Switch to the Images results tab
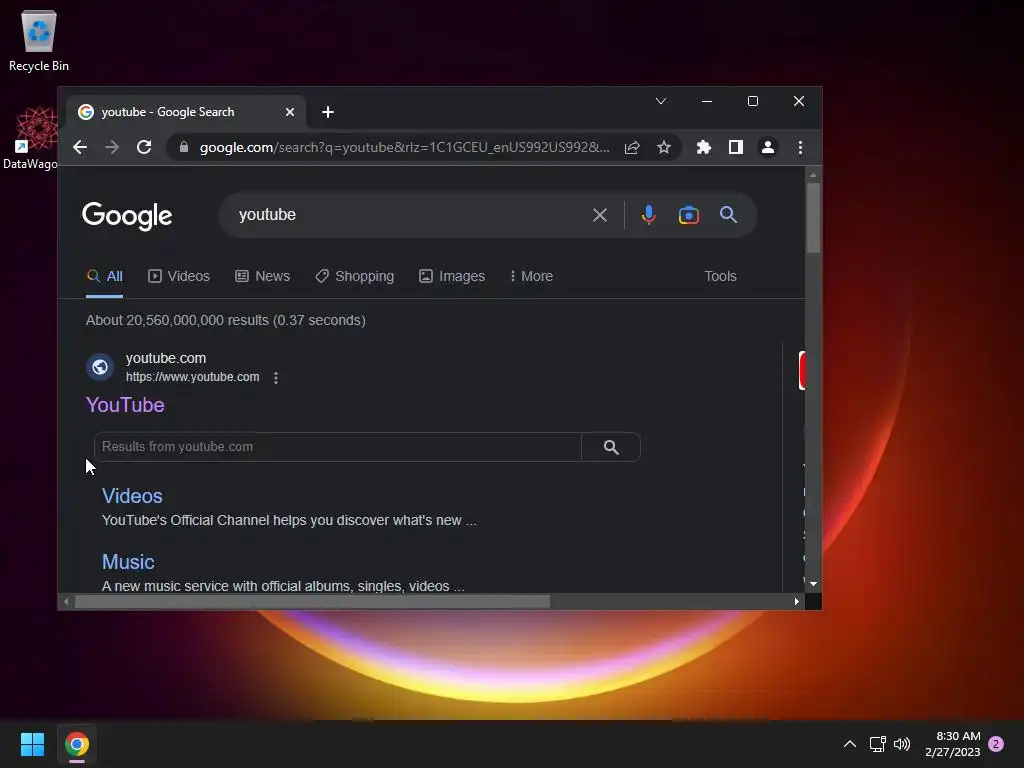The width and height of the screenshot is (1024, 768). pyautogui.click(x=452, y=276)
